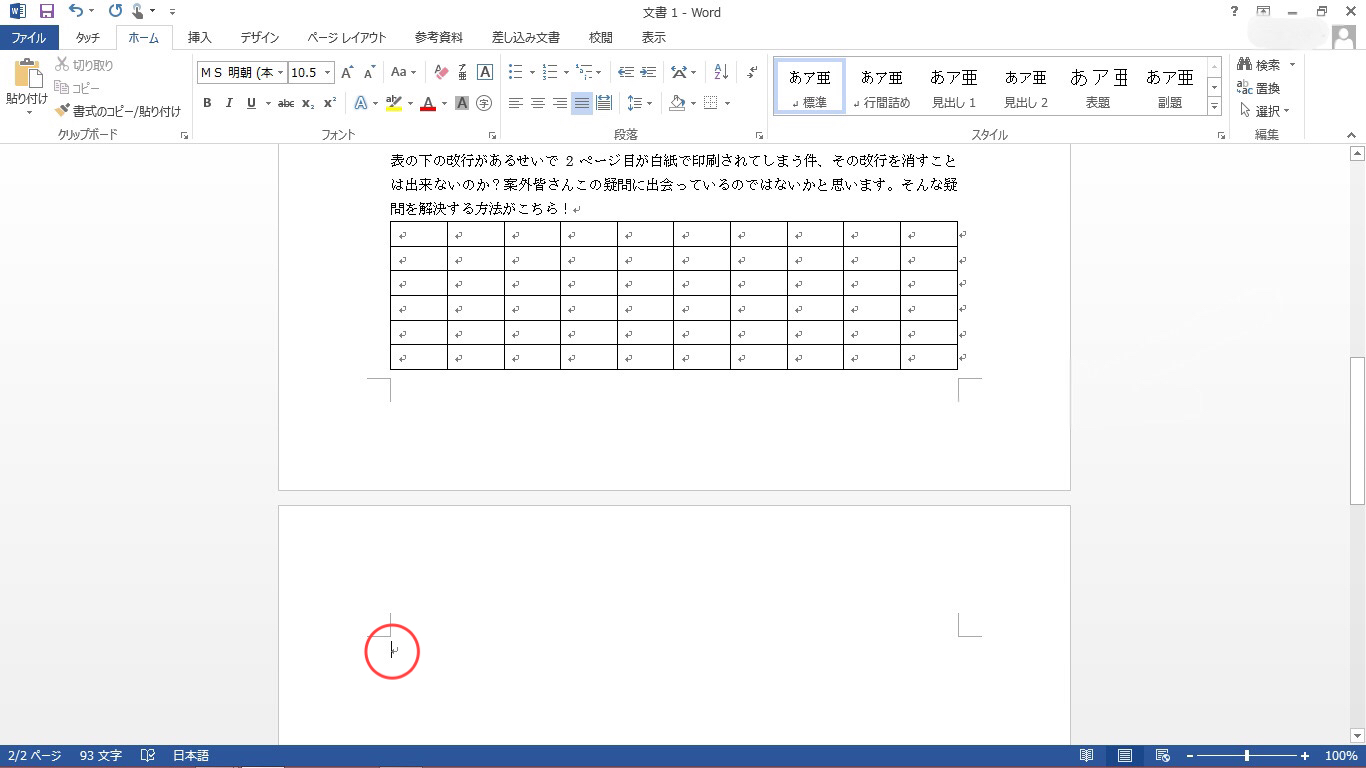Click the Increase Indent icon
The height and width of the screenshot is (768, 1366).
click(648, 72)
